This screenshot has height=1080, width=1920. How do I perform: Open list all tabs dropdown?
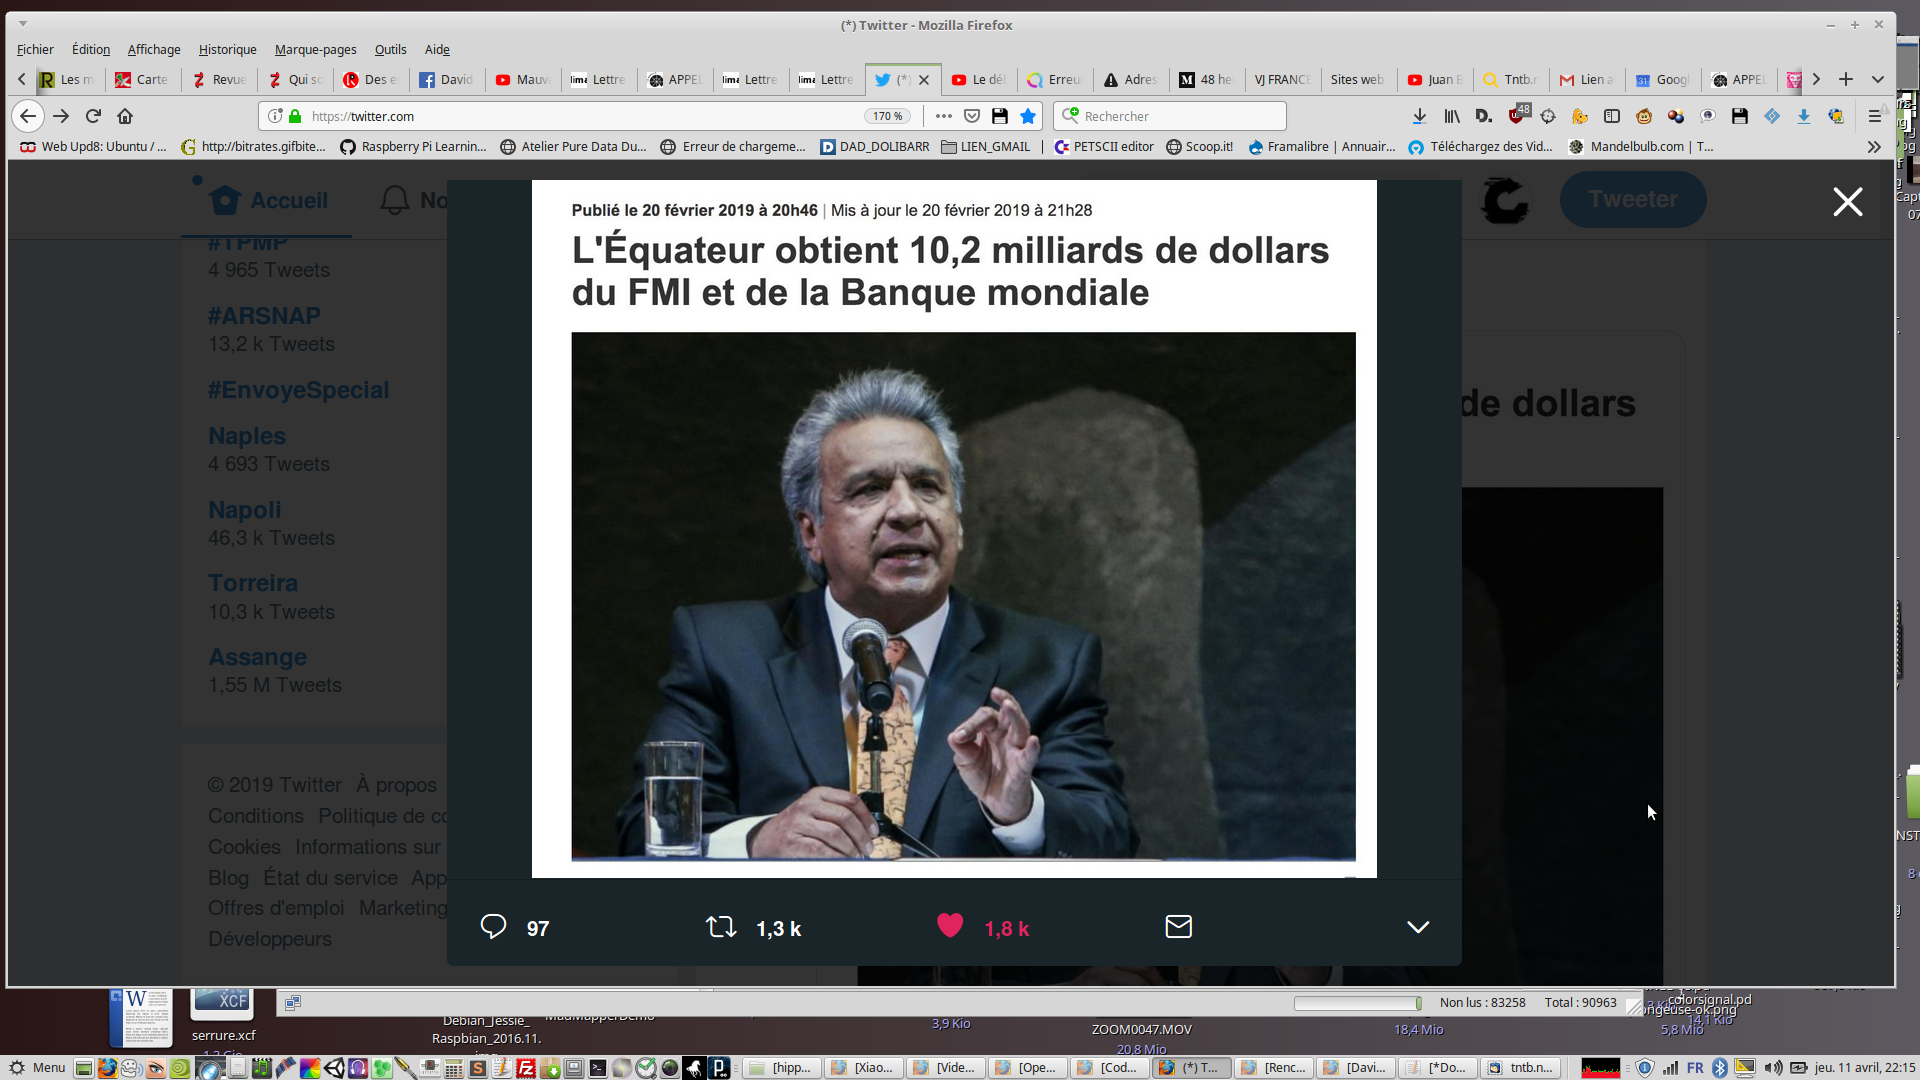1878,79
